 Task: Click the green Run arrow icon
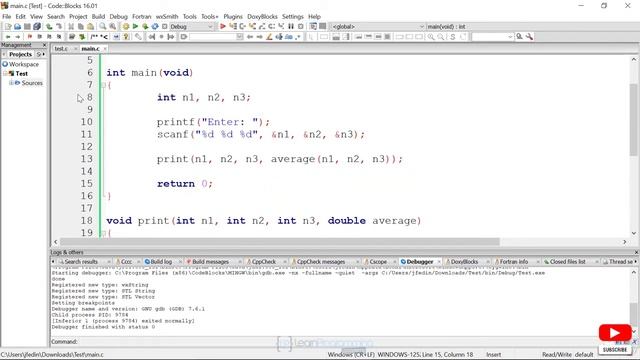135,27
